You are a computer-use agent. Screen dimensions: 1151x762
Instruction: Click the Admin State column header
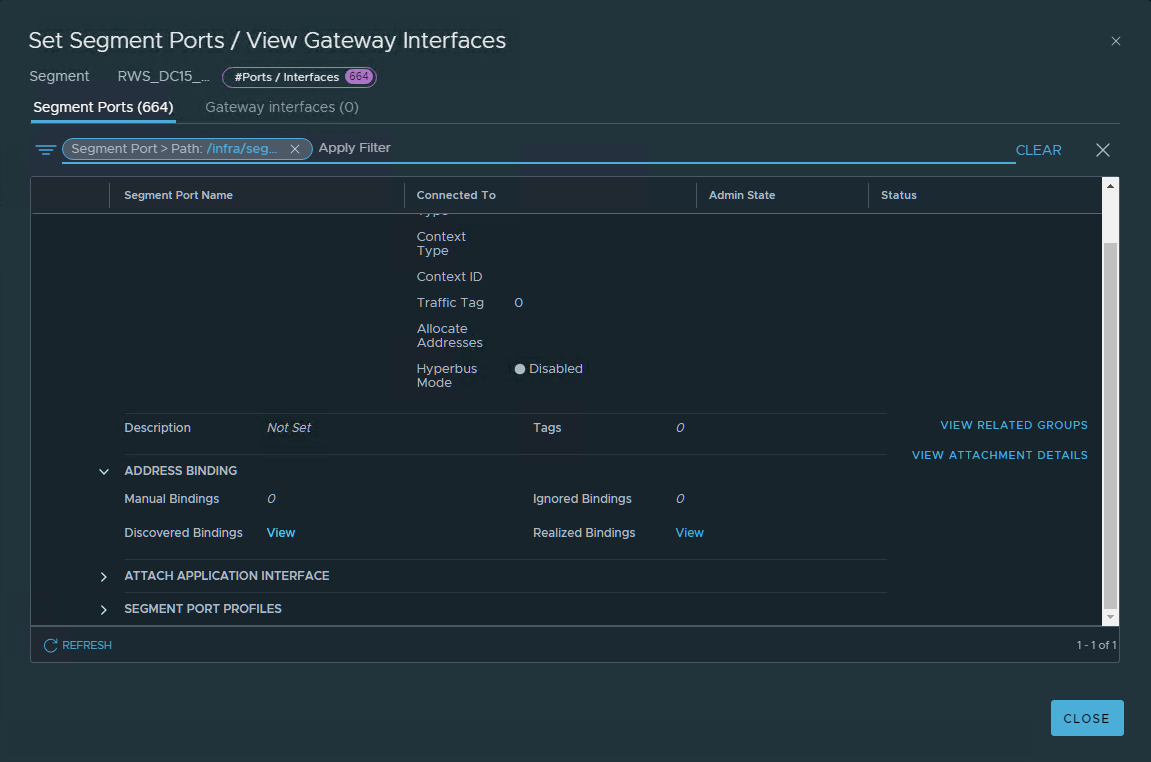(x=741, y=195)
